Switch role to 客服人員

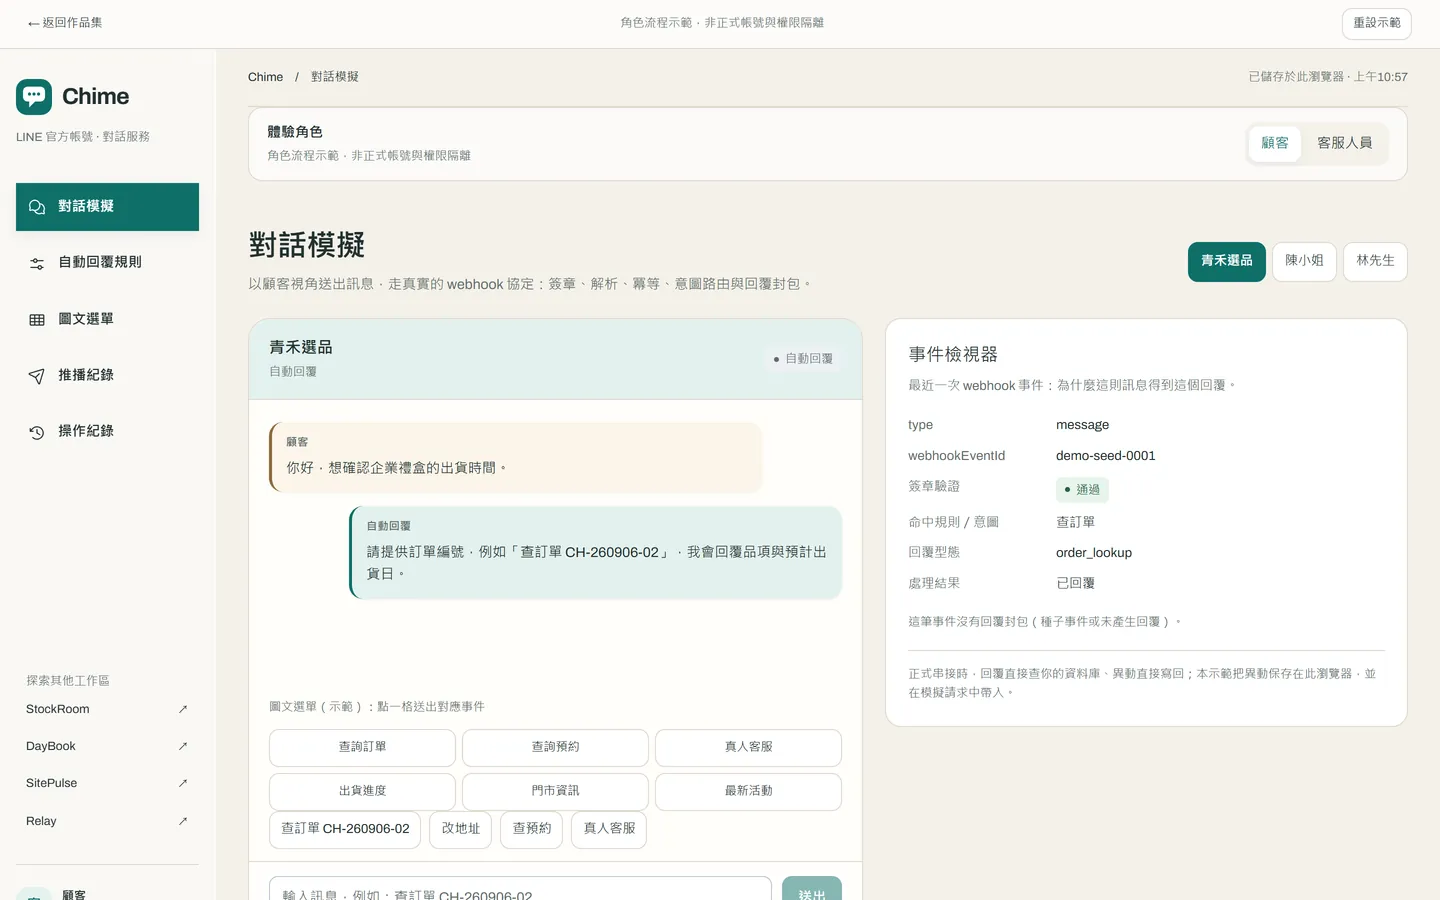click(x=1345, y=143)
